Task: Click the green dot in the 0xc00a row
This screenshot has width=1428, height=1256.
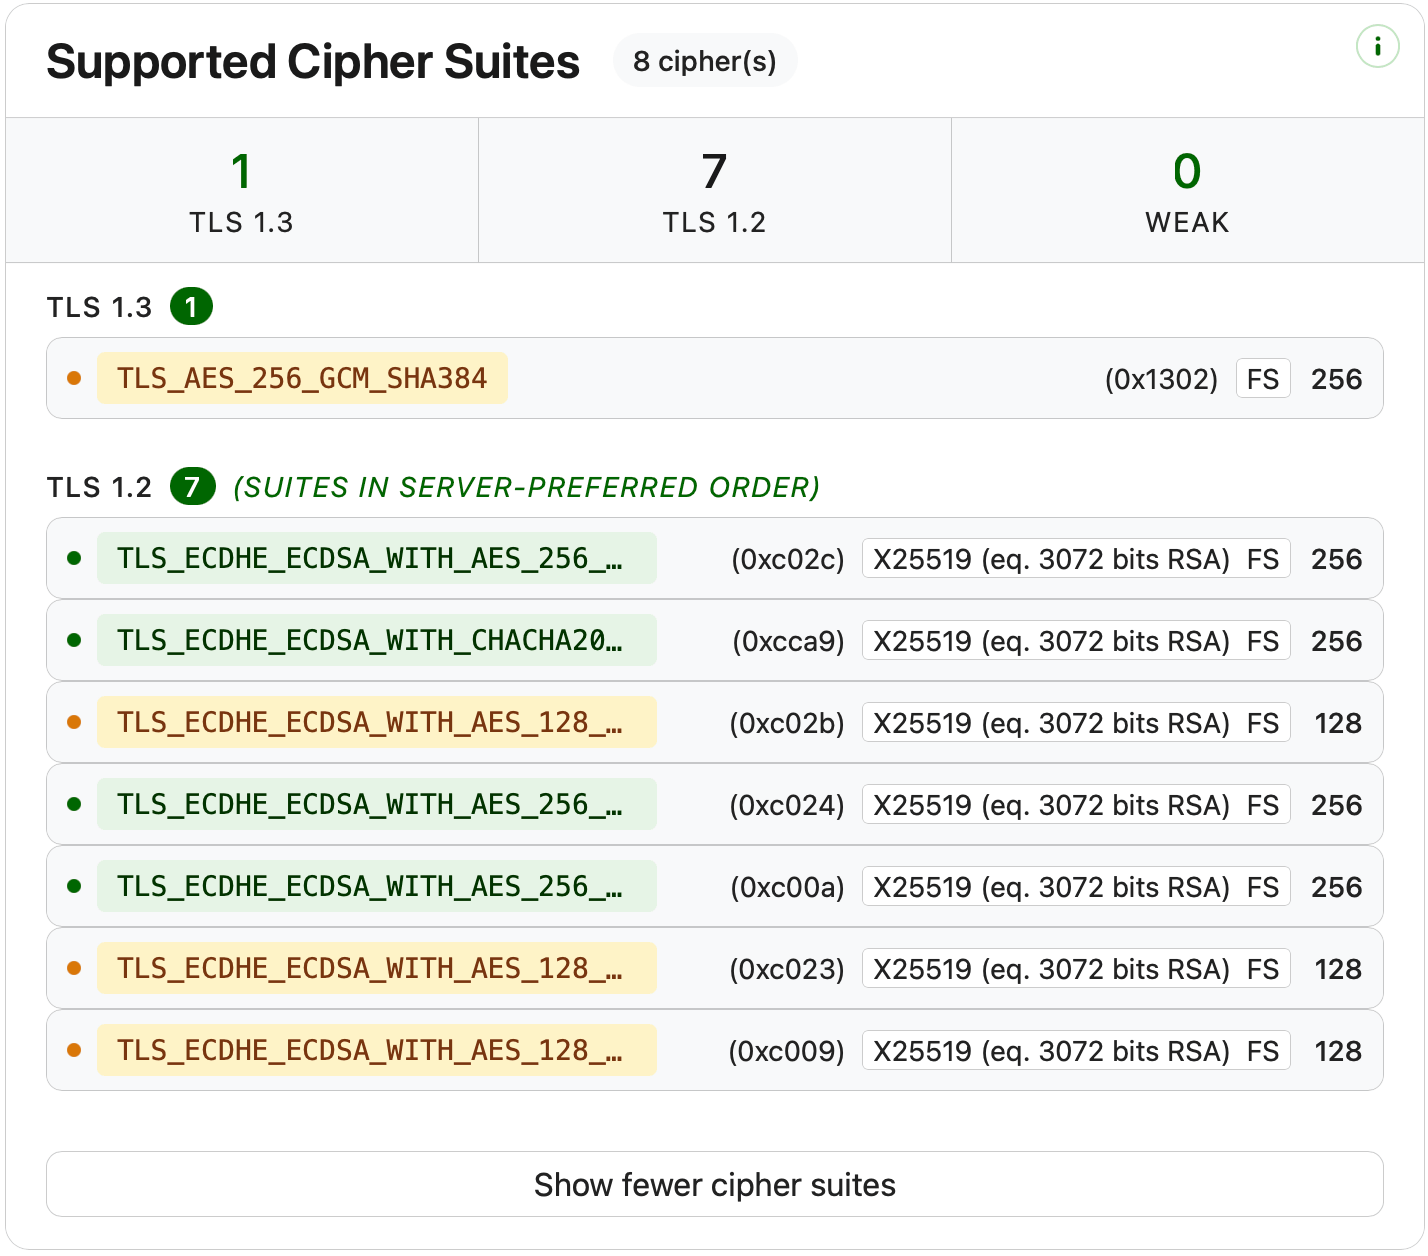Action: tap(74, 886)
